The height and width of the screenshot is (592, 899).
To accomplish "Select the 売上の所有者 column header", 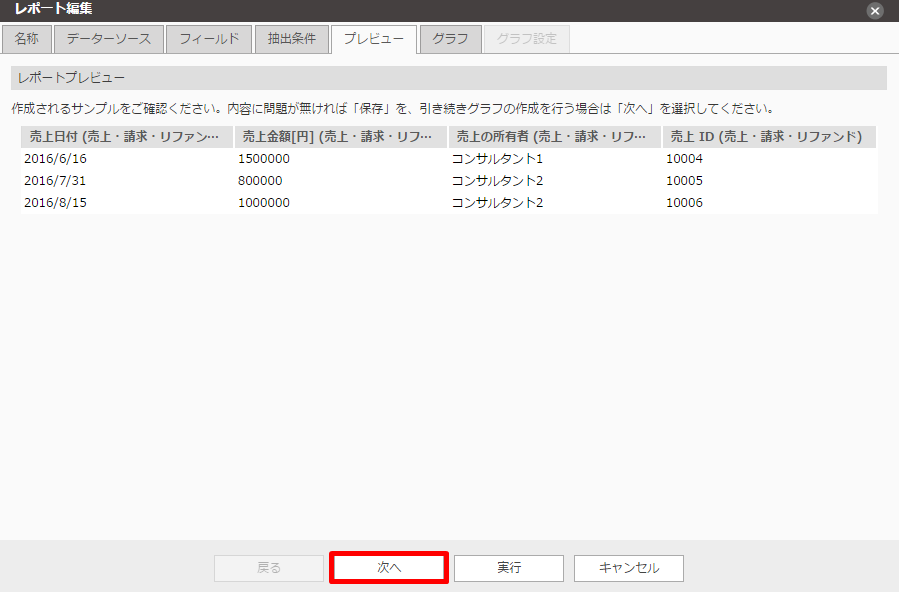I will (x=555, y=137).
